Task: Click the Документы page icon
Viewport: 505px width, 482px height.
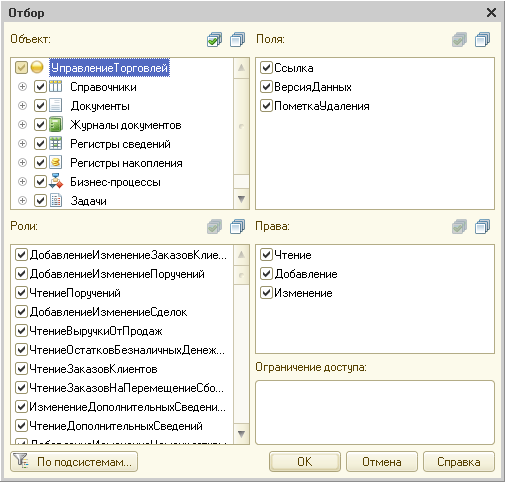Action: pos(56,106)
